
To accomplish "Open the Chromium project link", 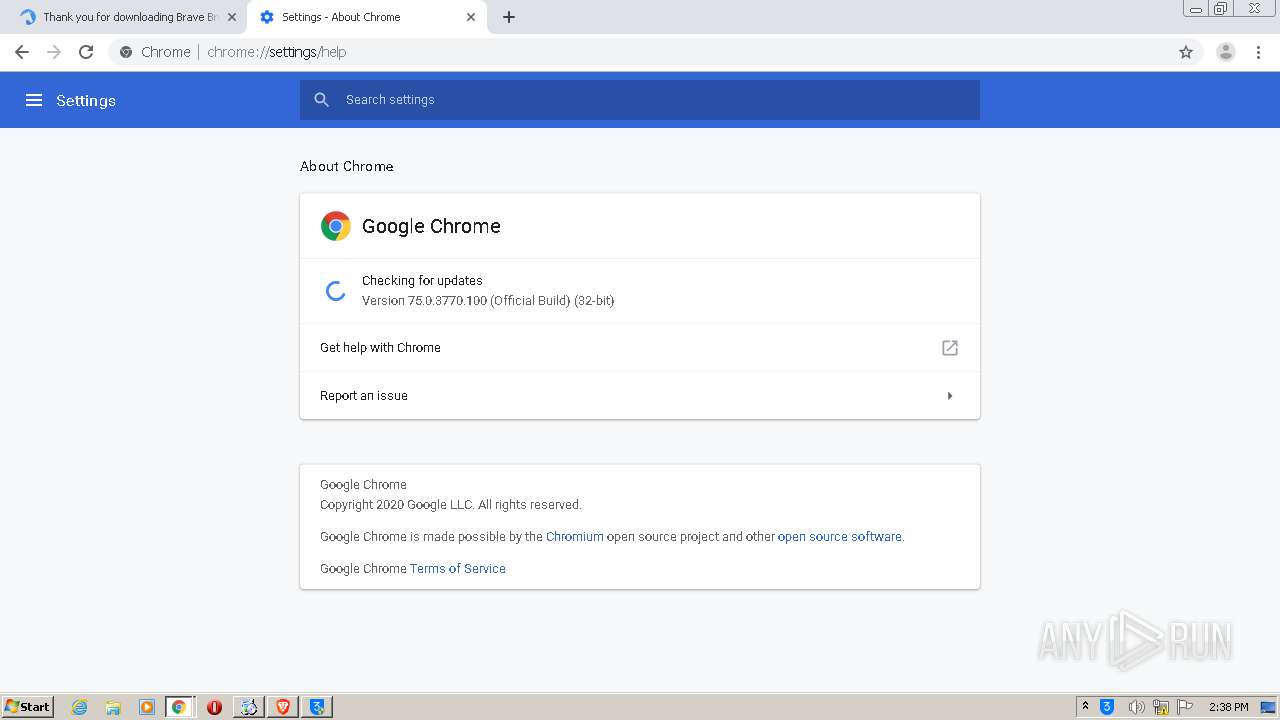I will pos(574,537).
